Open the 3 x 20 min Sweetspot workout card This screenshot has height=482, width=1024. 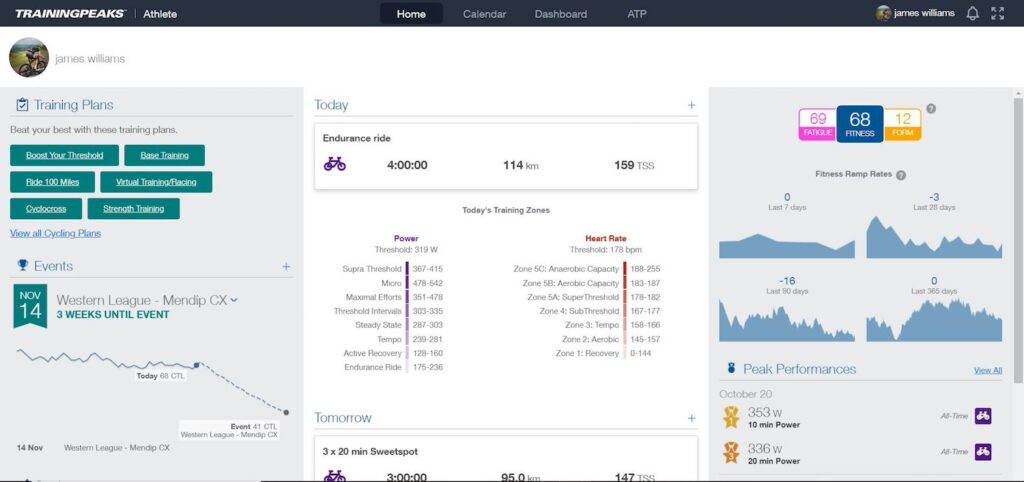click(x=505, y=459)
